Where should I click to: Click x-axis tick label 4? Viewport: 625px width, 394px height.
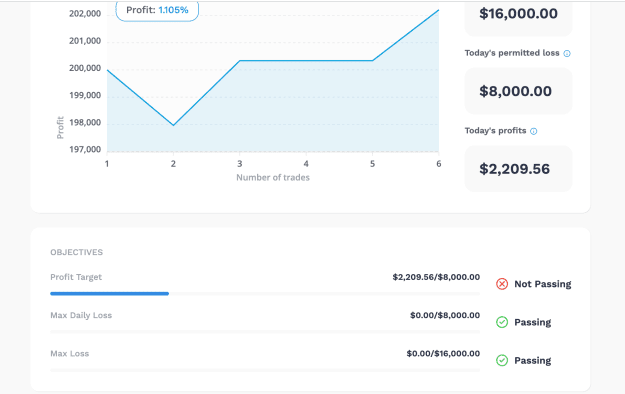(306, 164)
